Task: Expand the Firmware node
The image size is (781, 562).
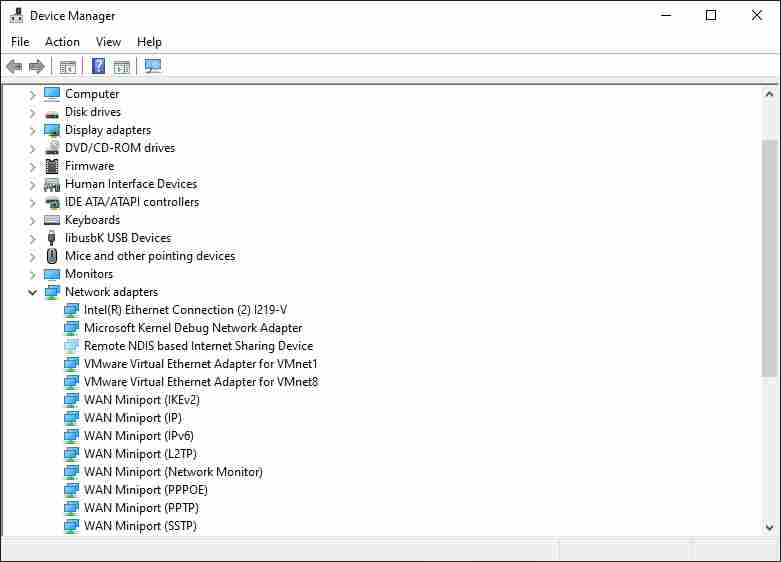Action: (x=32, y=166)
